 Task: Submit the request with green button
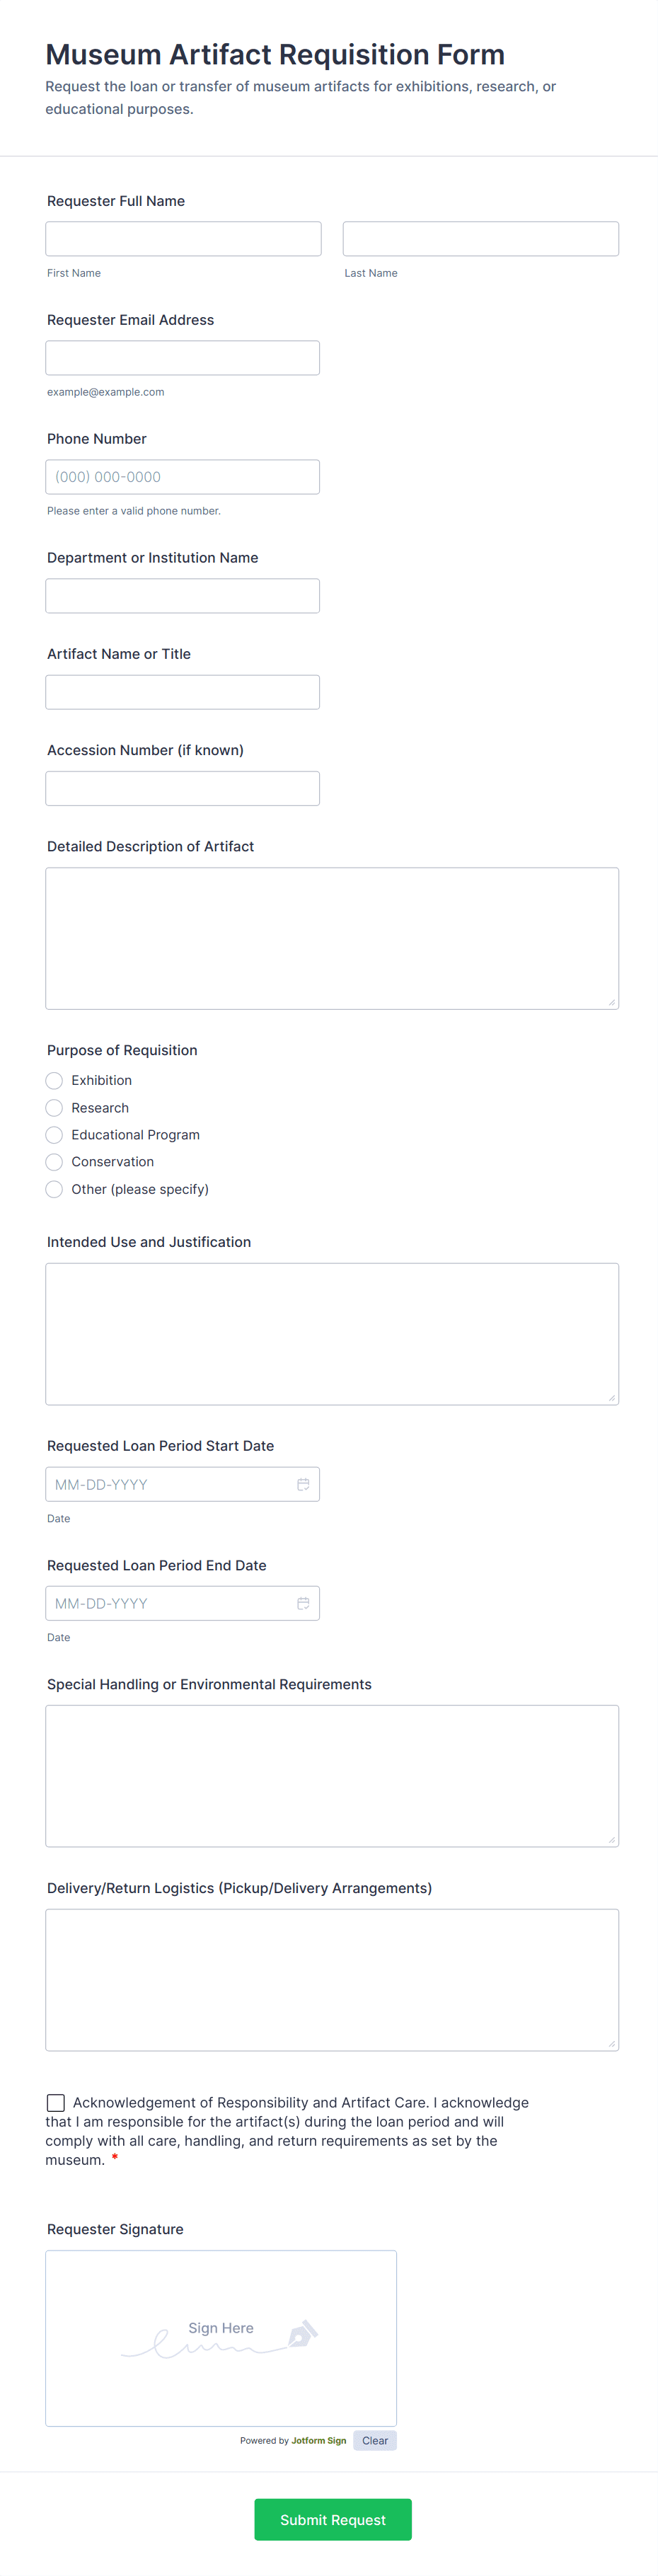(333, 2519)
